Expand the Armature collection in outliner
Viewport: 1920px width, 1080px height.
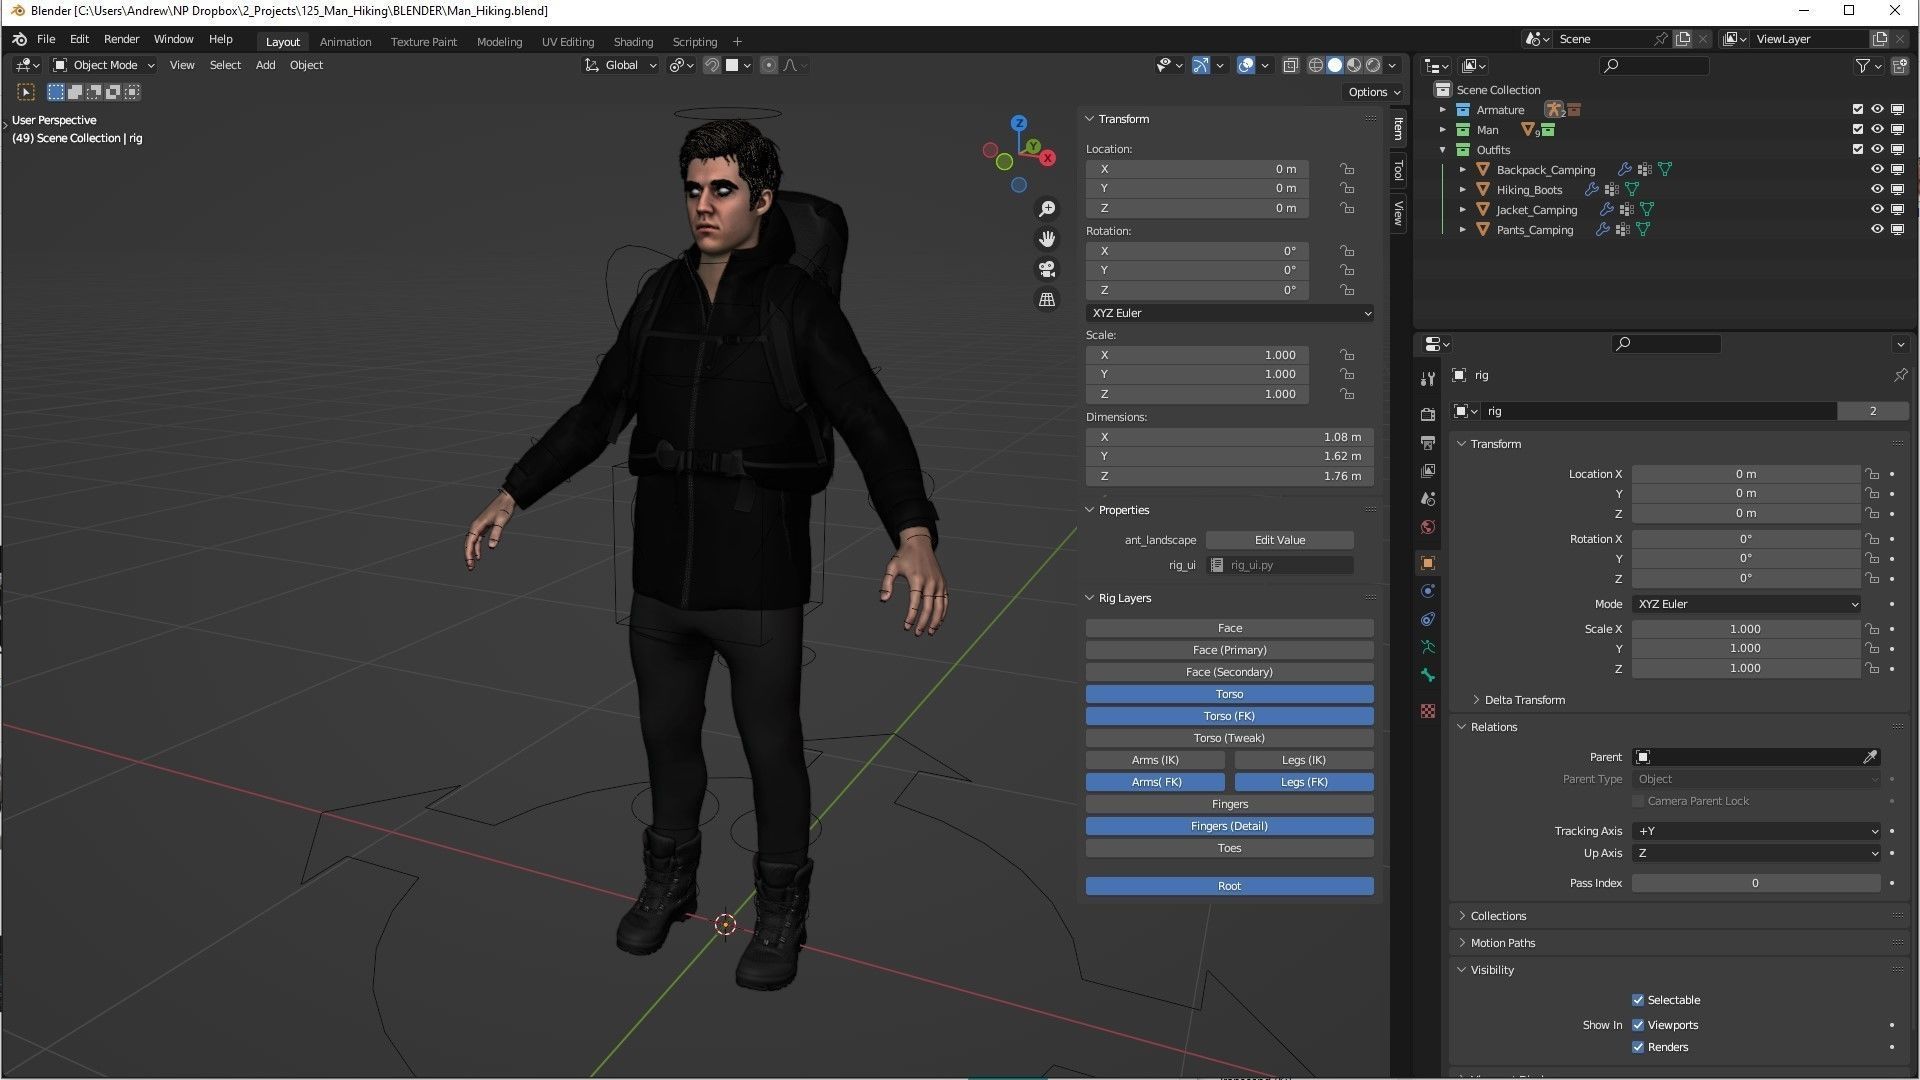coord(1443,110)
